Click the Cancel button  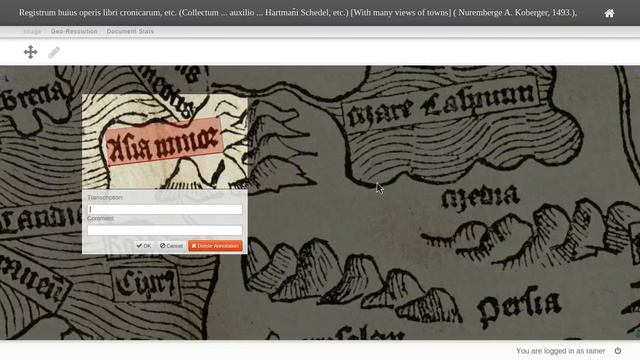171,246
